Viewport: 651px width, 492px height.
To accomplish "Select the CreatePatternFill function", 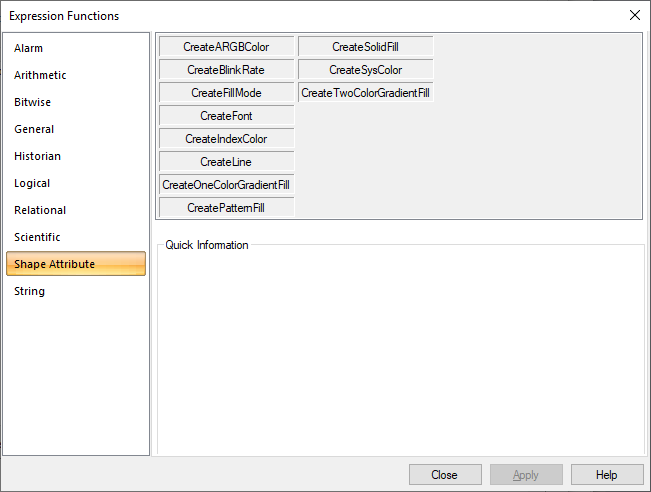I will point(226,208).
